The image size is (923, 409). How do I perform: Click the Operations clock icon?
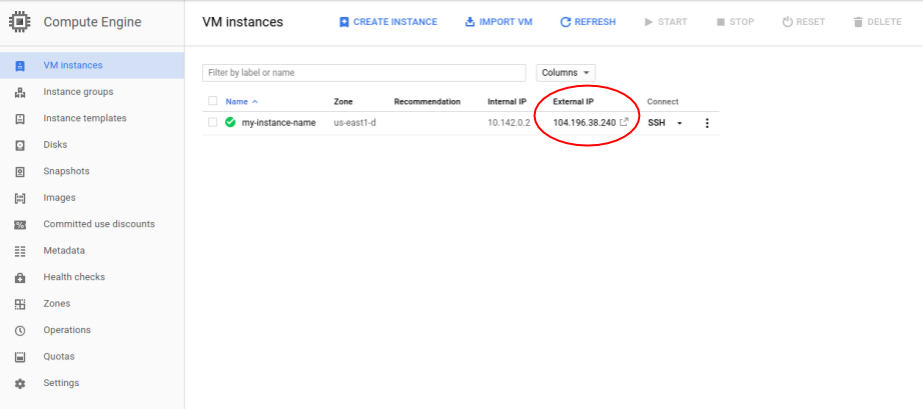point(20,331)
